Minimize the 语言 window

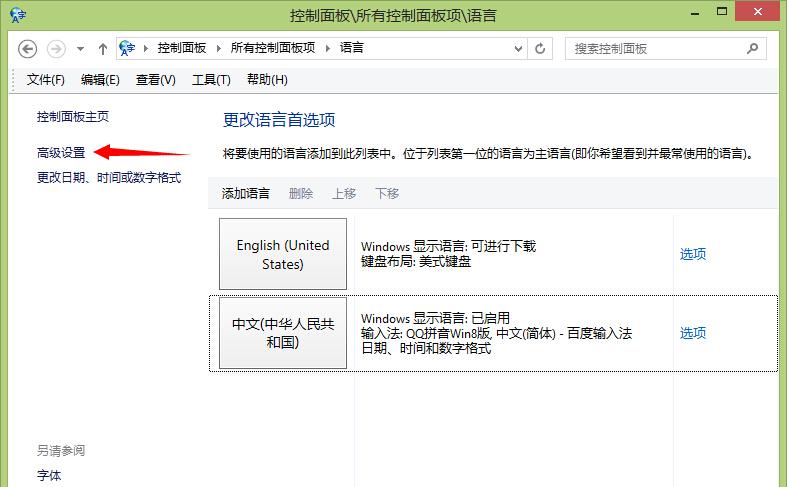[x=695, y=14]
